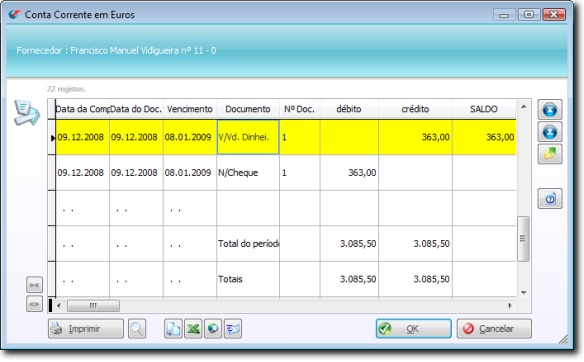Click vertical scrollbar down arrow
The height and width of the screenshot is (362, 584).
[523, 292]
